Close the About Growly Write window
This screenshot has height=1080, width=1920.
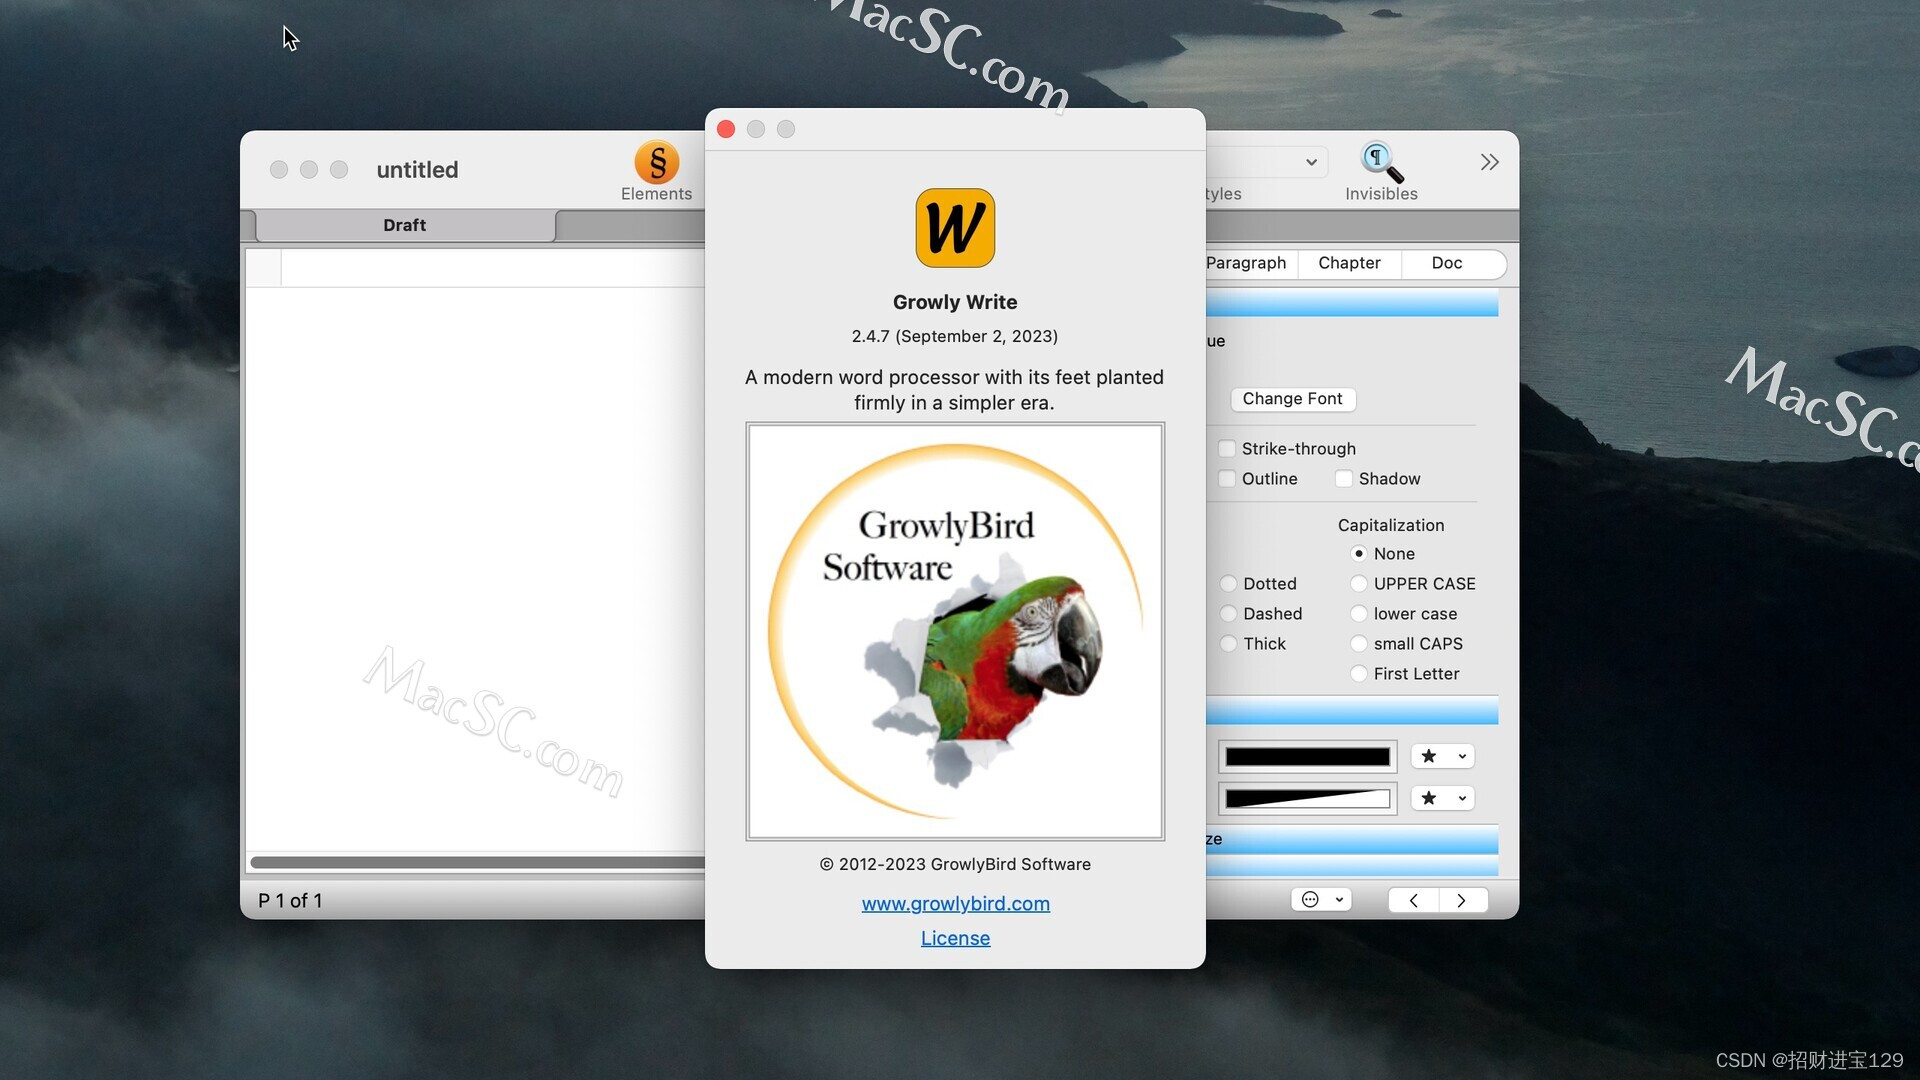727,129
